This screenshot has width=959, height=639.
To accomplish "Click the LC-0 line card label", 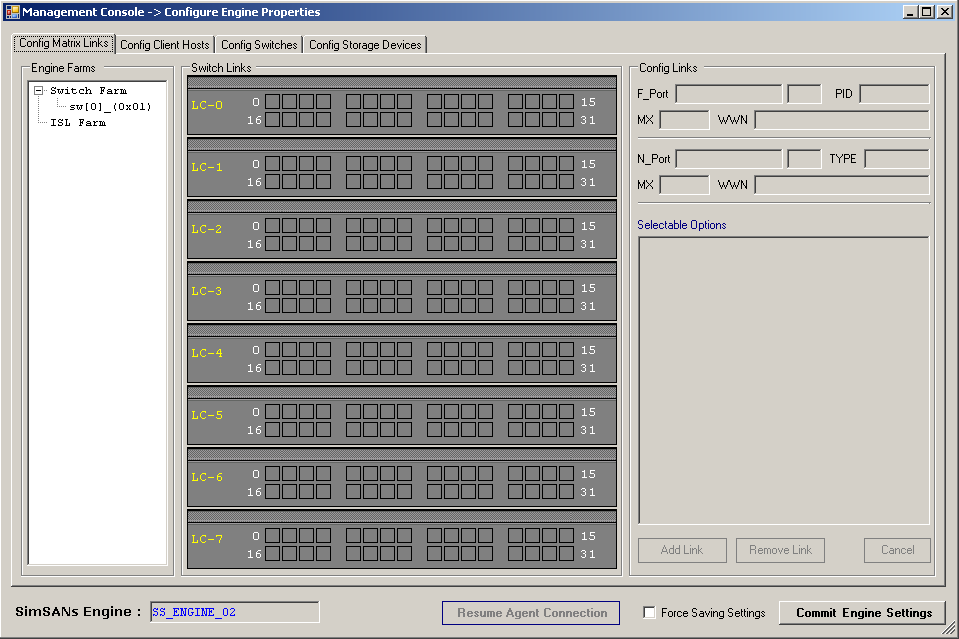I will point(207,105).
